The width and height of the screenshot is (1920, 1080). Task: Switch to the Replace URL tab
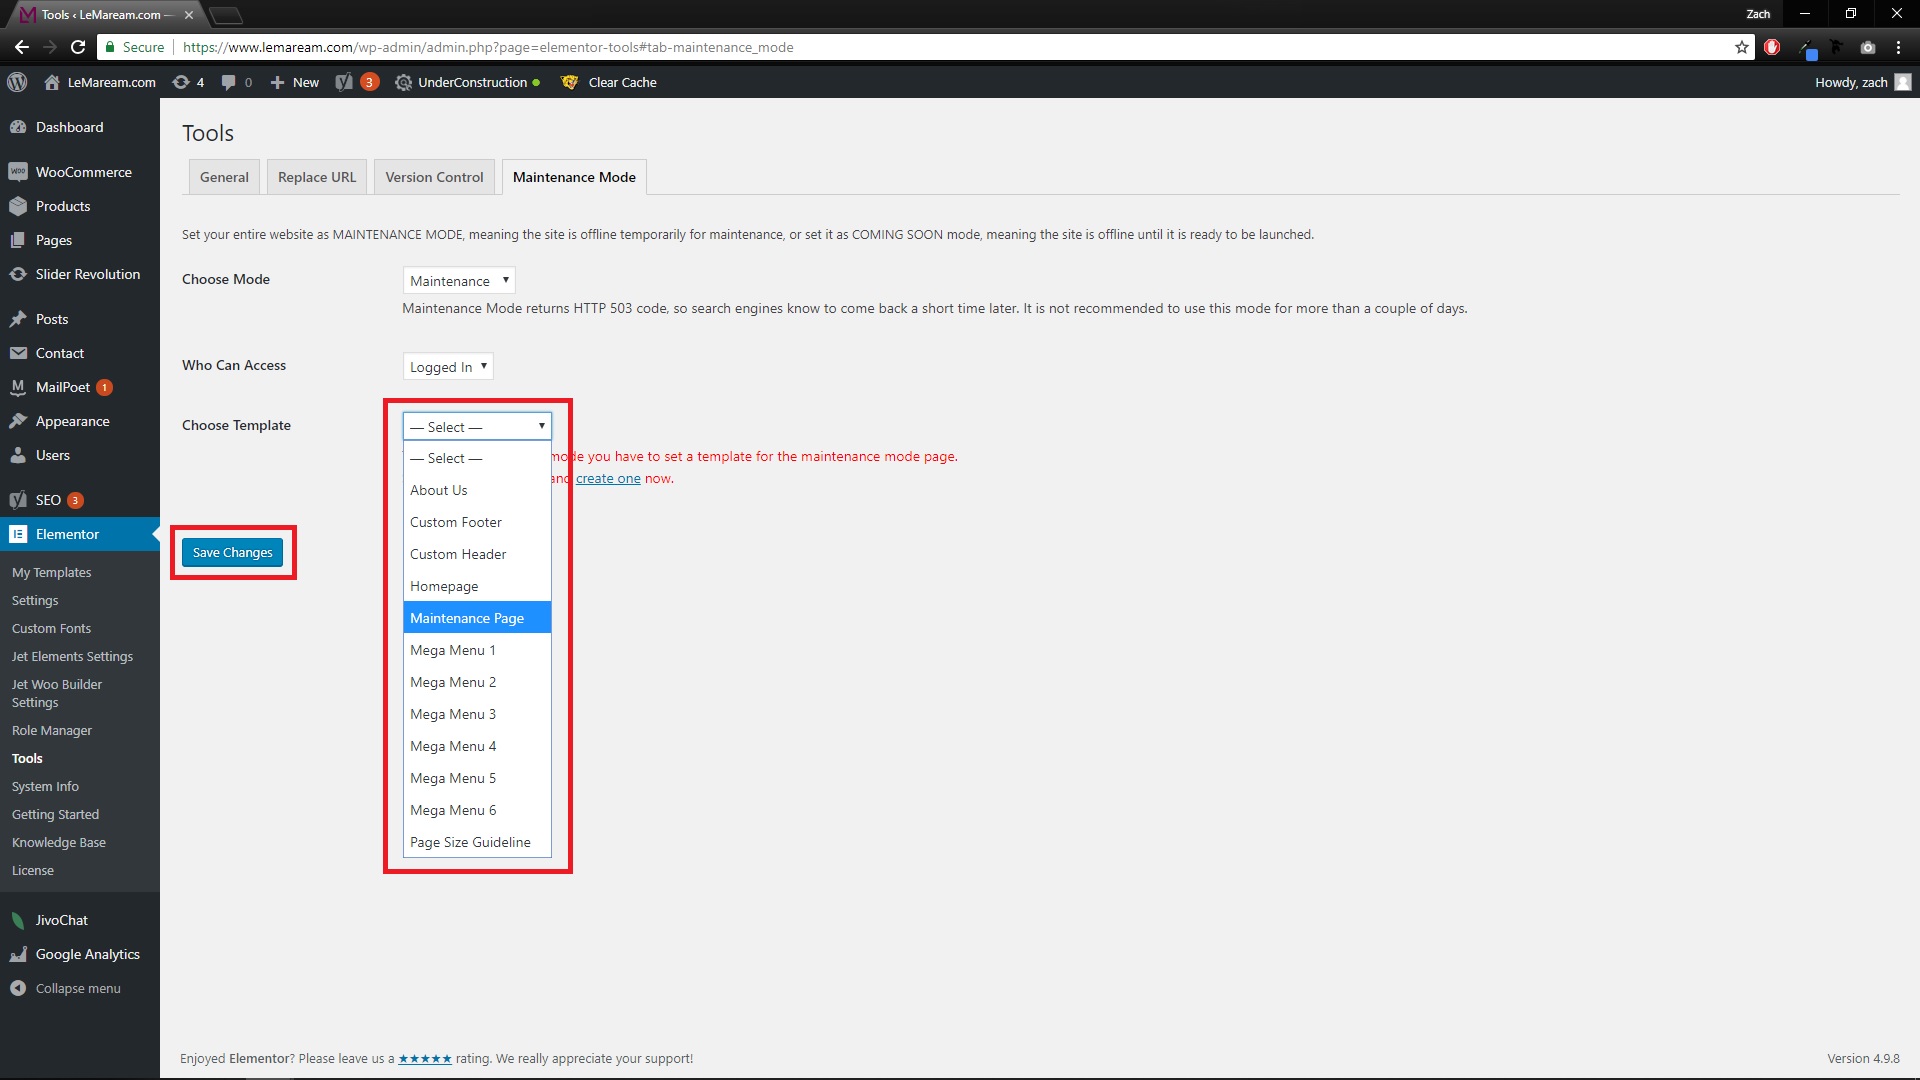pos(317,177)
